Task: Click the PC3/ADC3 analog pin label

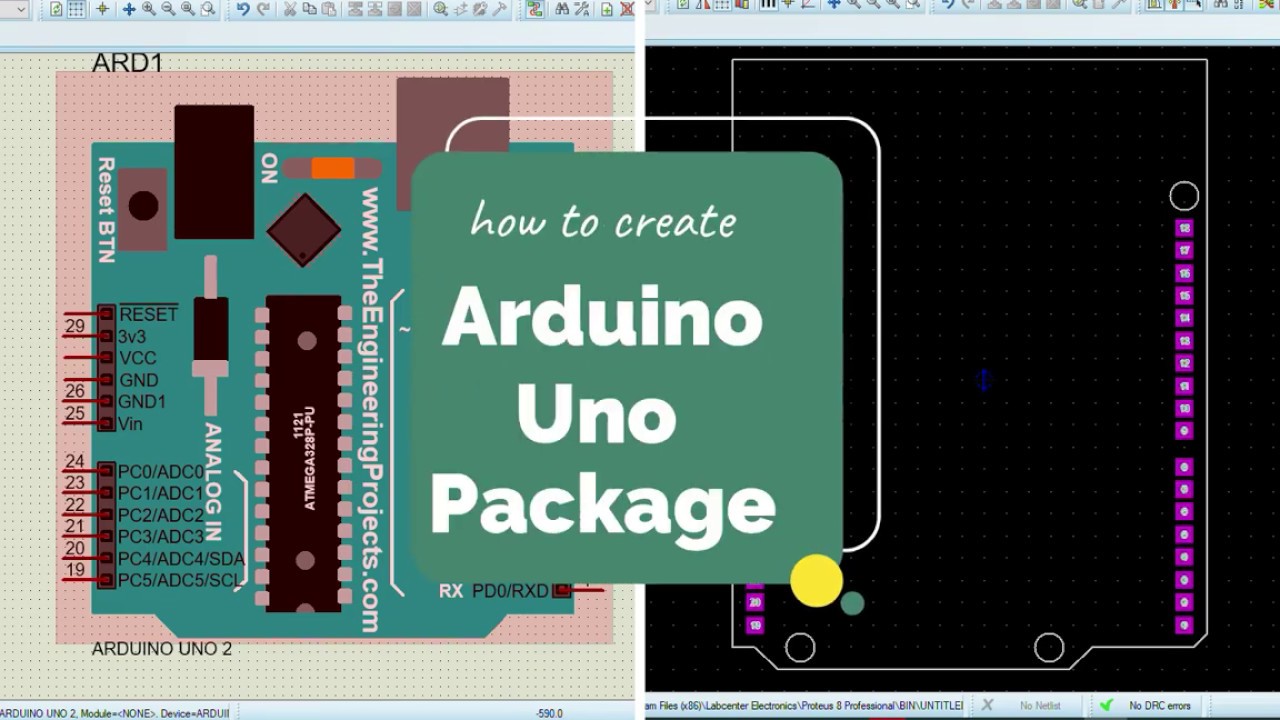Action: 161,537
